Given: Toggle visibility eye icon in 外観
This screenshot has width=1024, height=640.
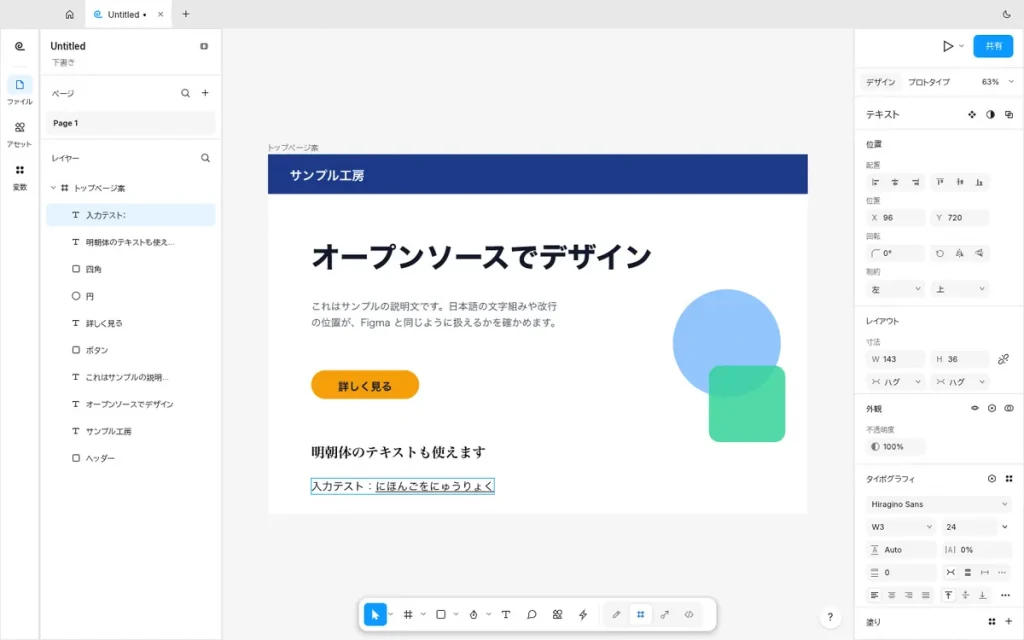Looking at the screenshot, I should click(x=974, y=408).
